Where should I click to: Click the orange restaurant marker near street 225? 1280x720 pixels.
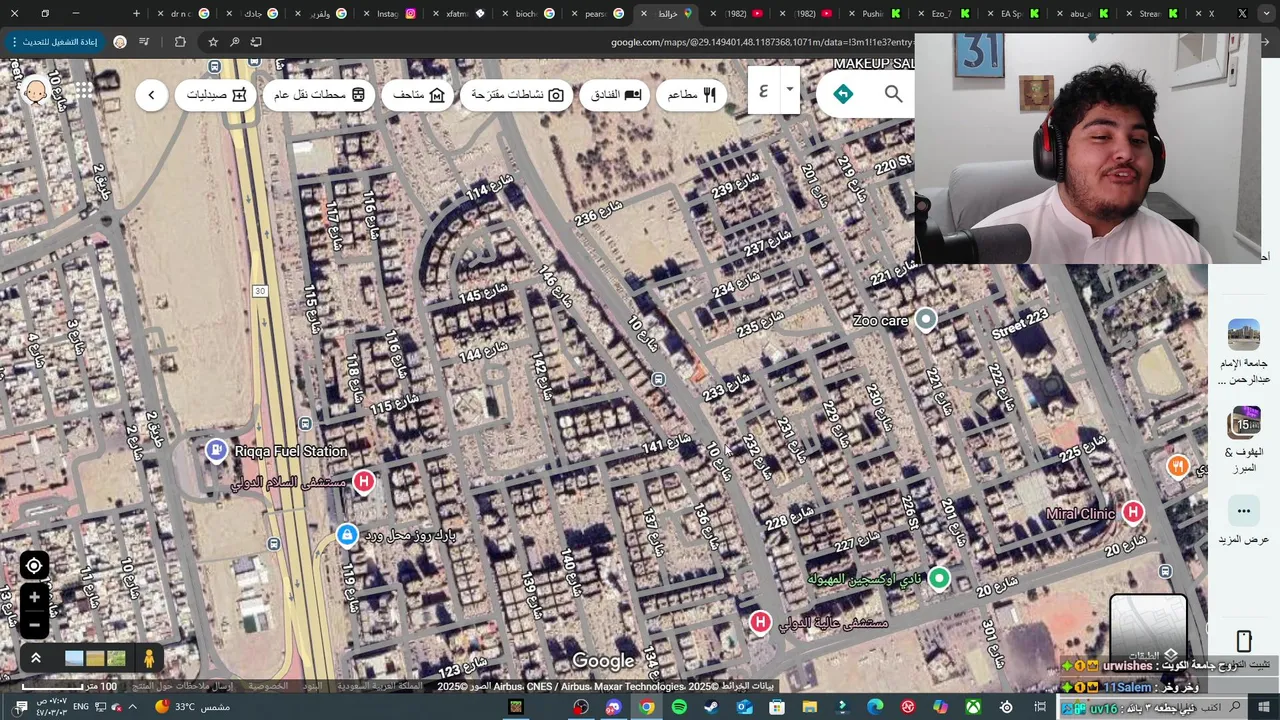click(x=1178, y=465)
